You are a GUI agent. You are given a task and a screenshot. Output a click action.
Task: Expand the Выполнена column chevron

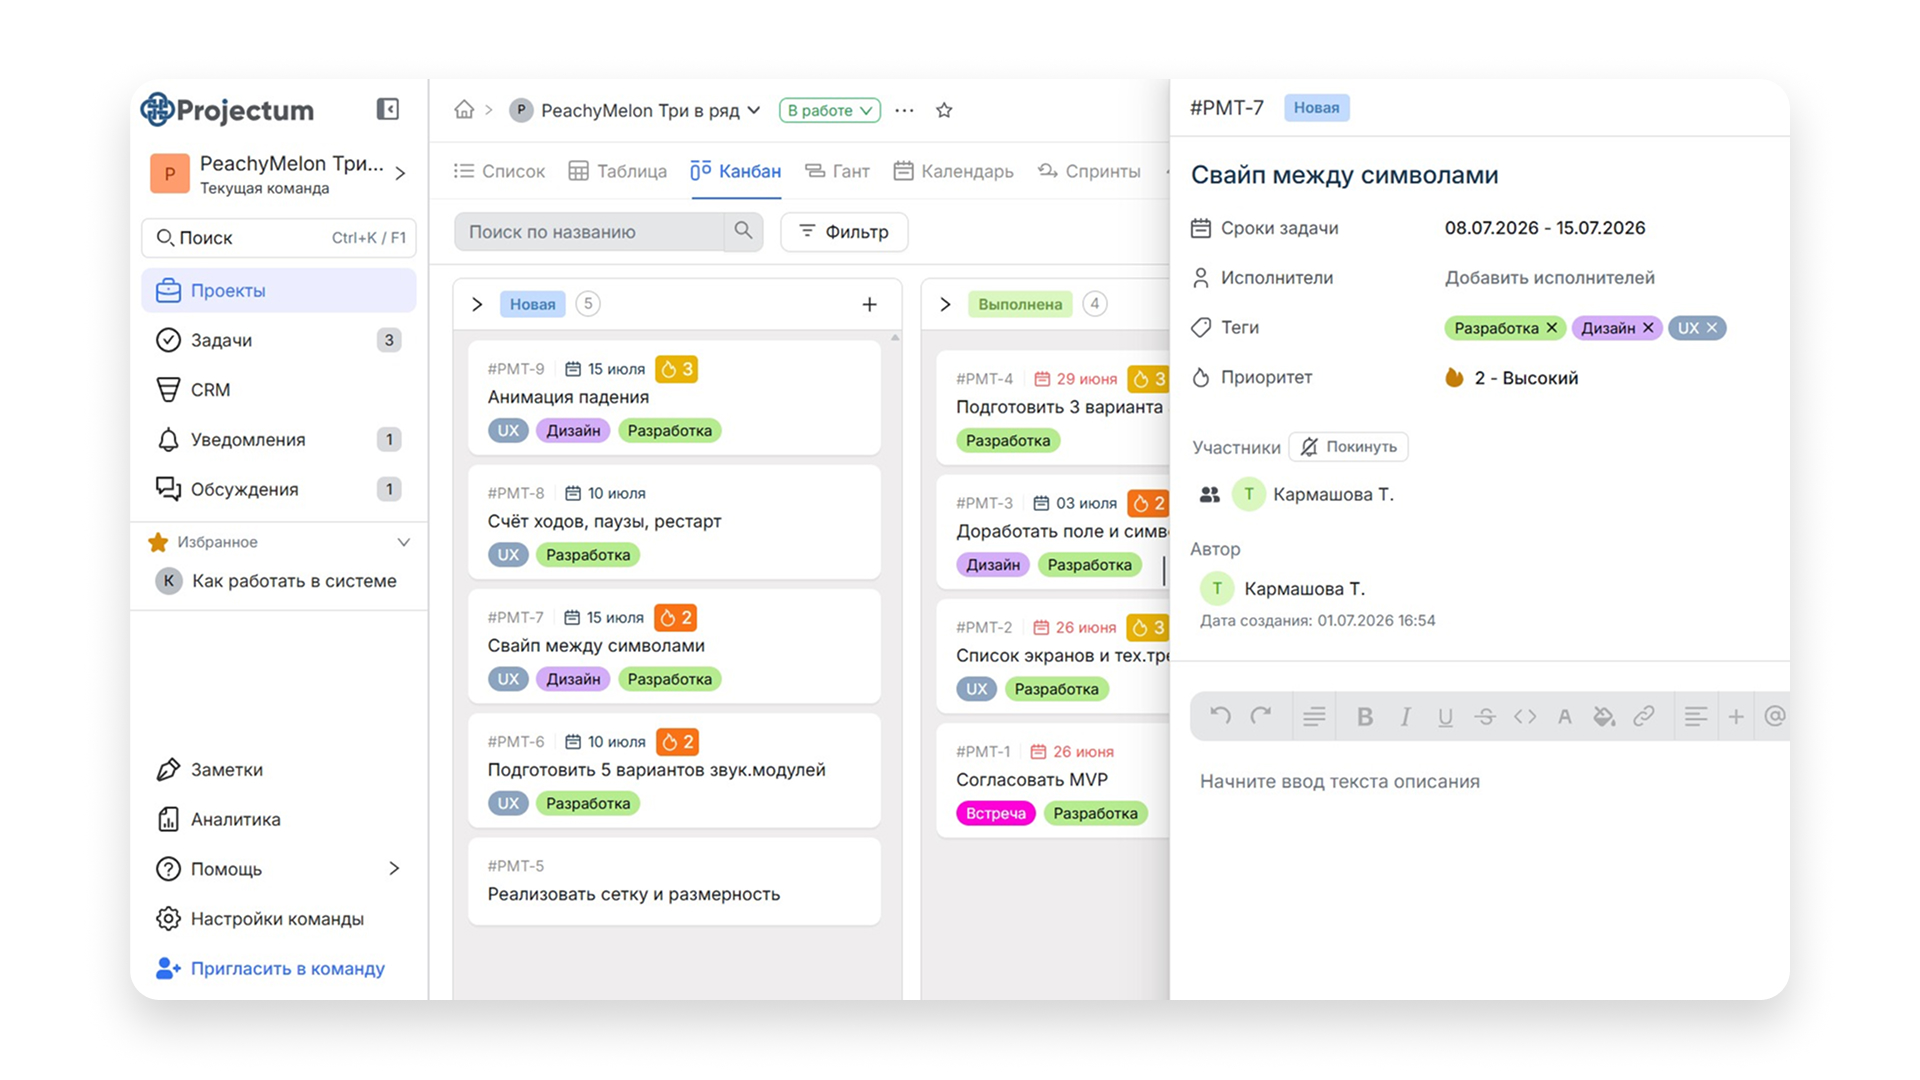[945, 304]
